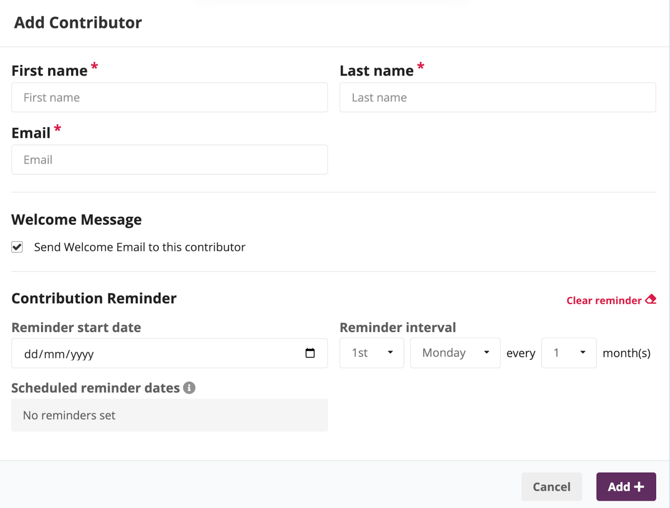Viewport: 670px width, 508px height.
Task: Click the calendar picker icon in date field
Action: (310, 353)
